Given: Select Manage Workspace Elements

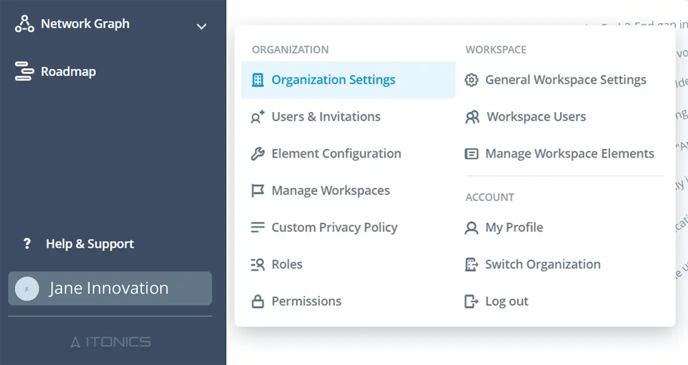Looking at the screenshot, I should click(x=563, y=154).
